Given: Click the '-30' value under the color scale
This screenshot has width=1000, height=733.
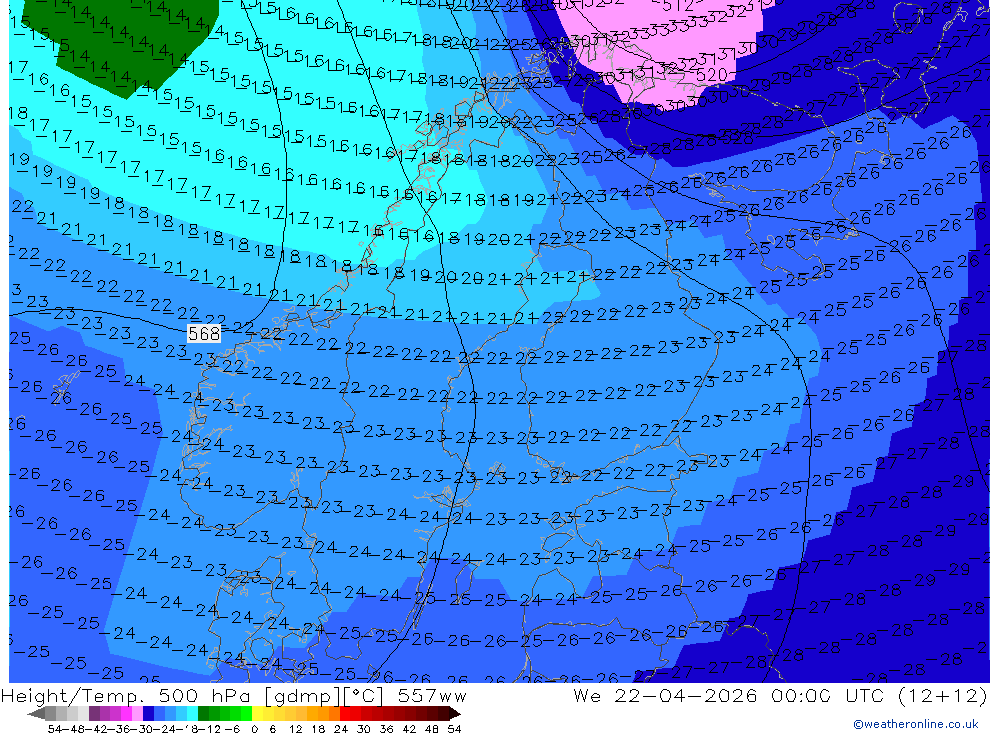Looking at the screenshot, I should point(143,729).
